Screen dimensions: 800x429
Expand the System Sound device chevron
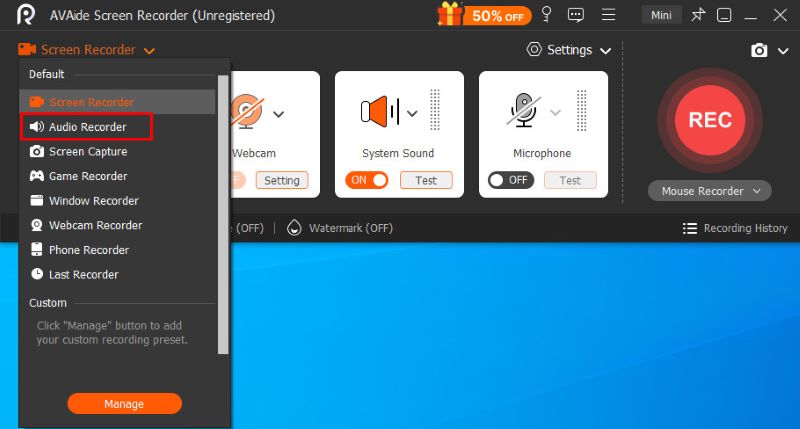click(412, 113)
